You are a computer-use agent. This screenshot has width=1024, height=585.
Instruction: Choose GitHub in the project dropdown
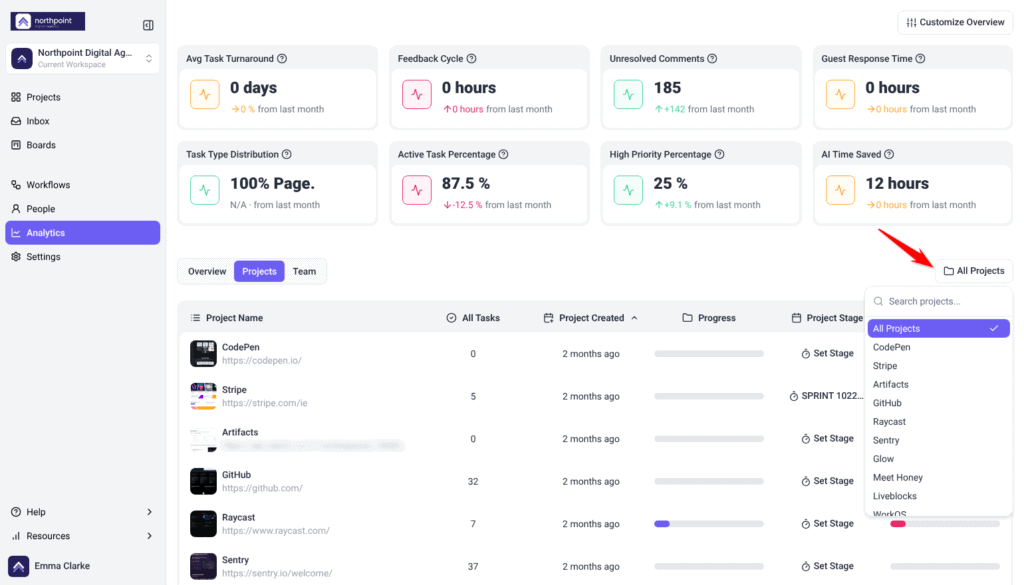[938, 403]
